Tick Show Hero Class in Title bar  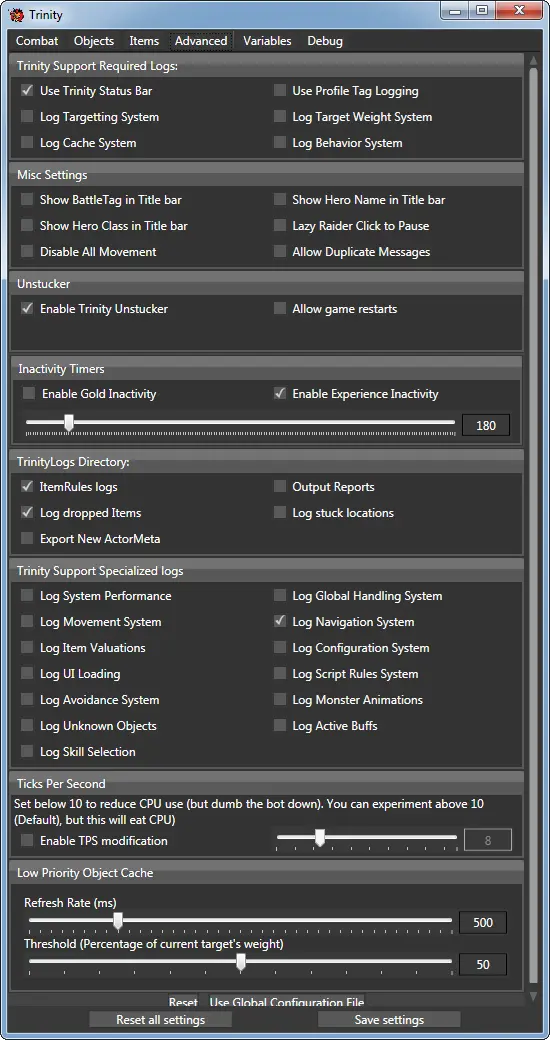[27, 226]
